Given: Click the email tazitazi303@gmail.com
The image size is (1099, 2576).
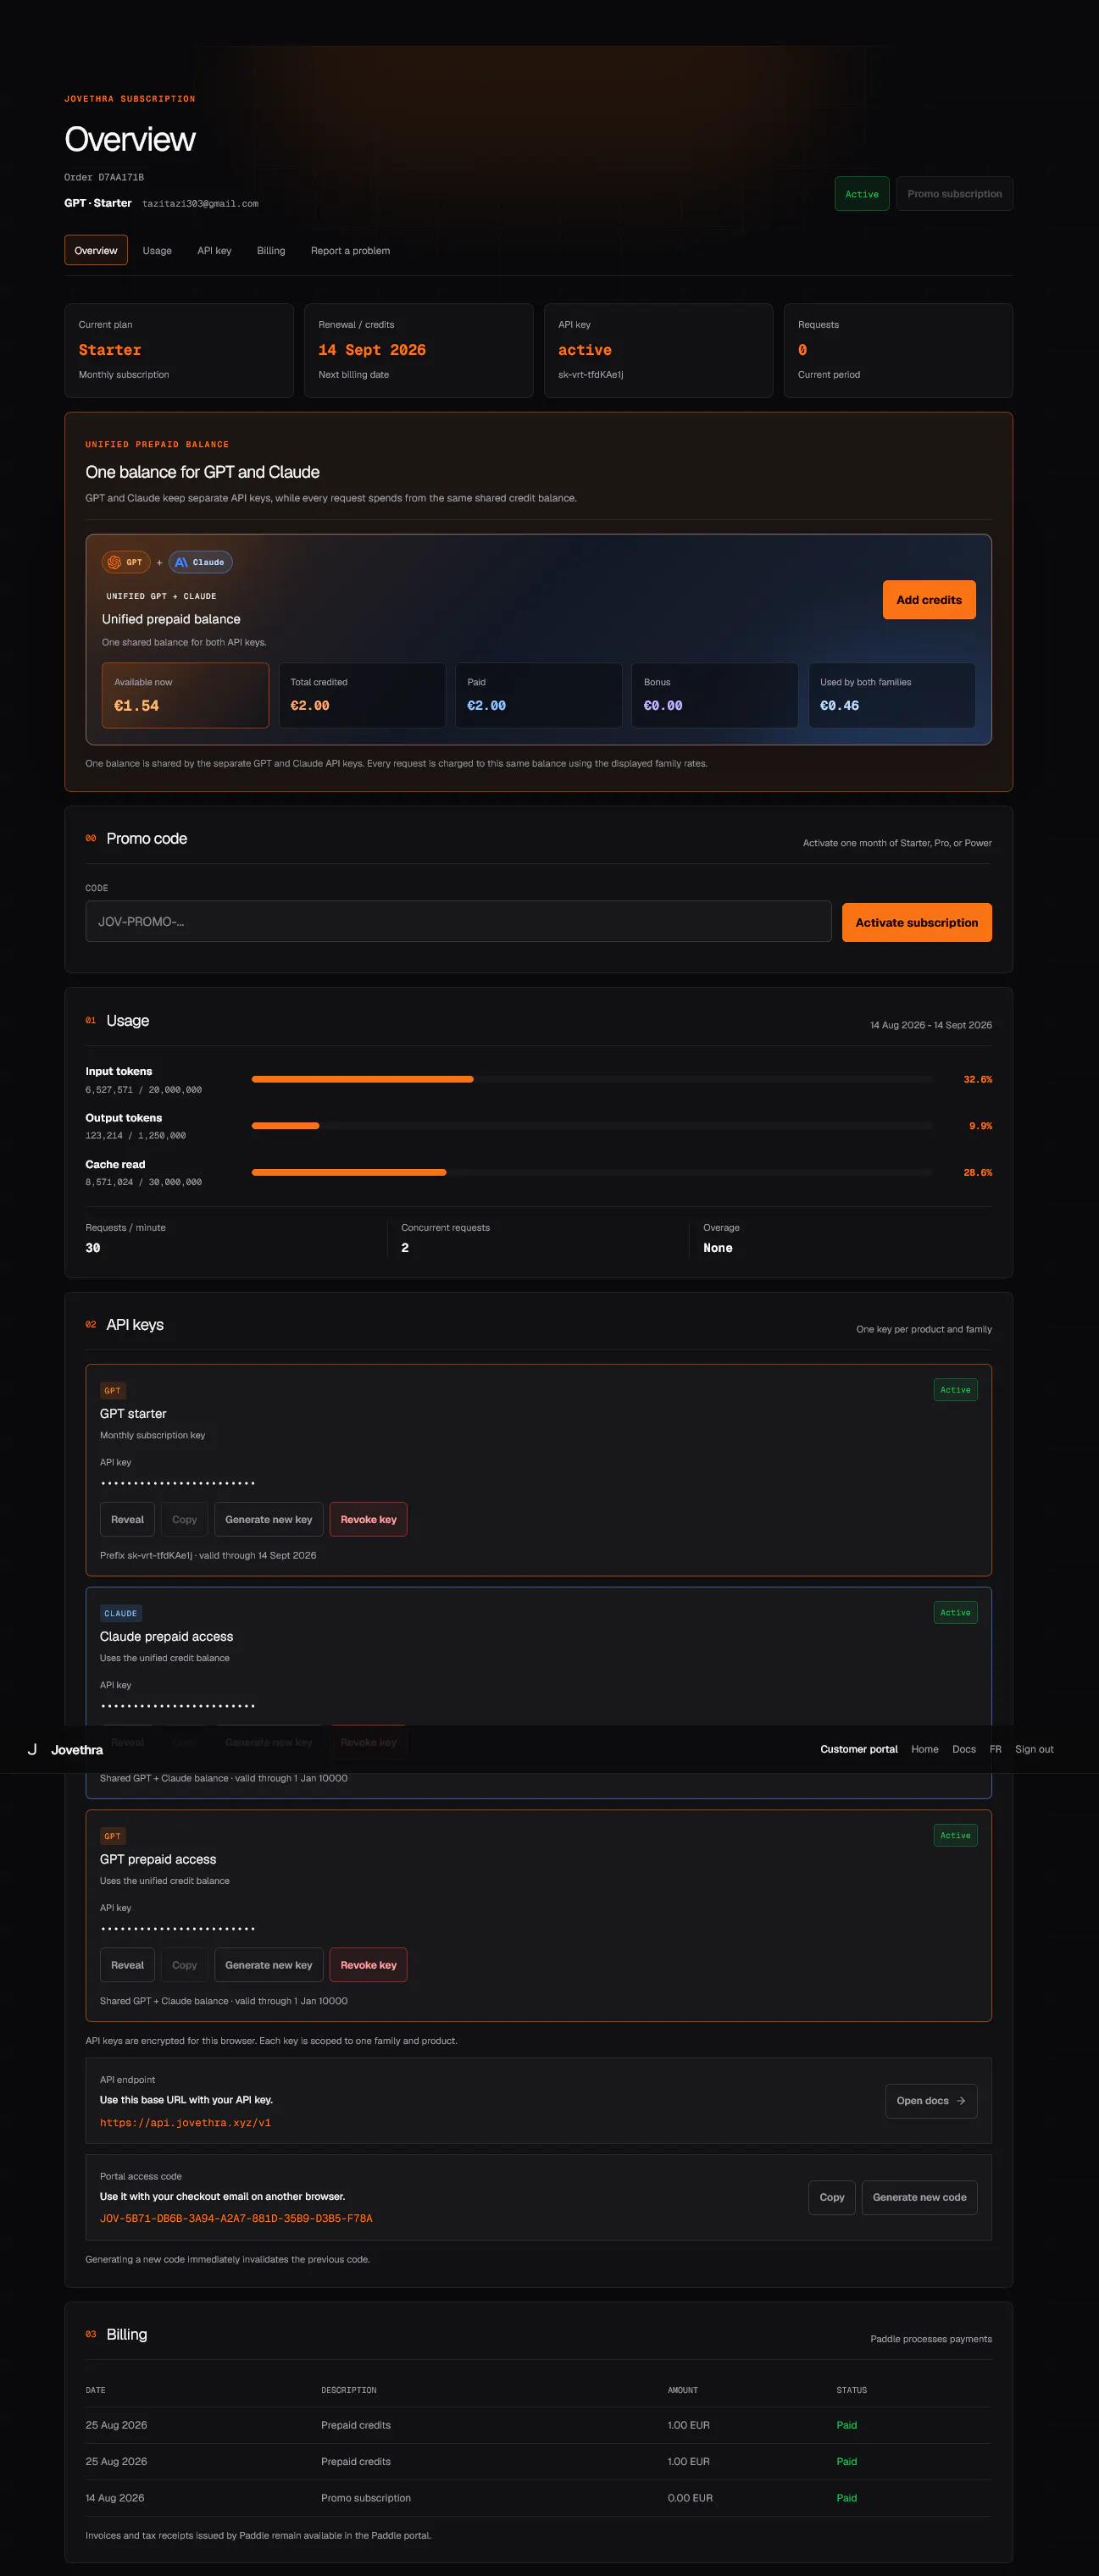Looking at the screenshot, I should (200, 204).
